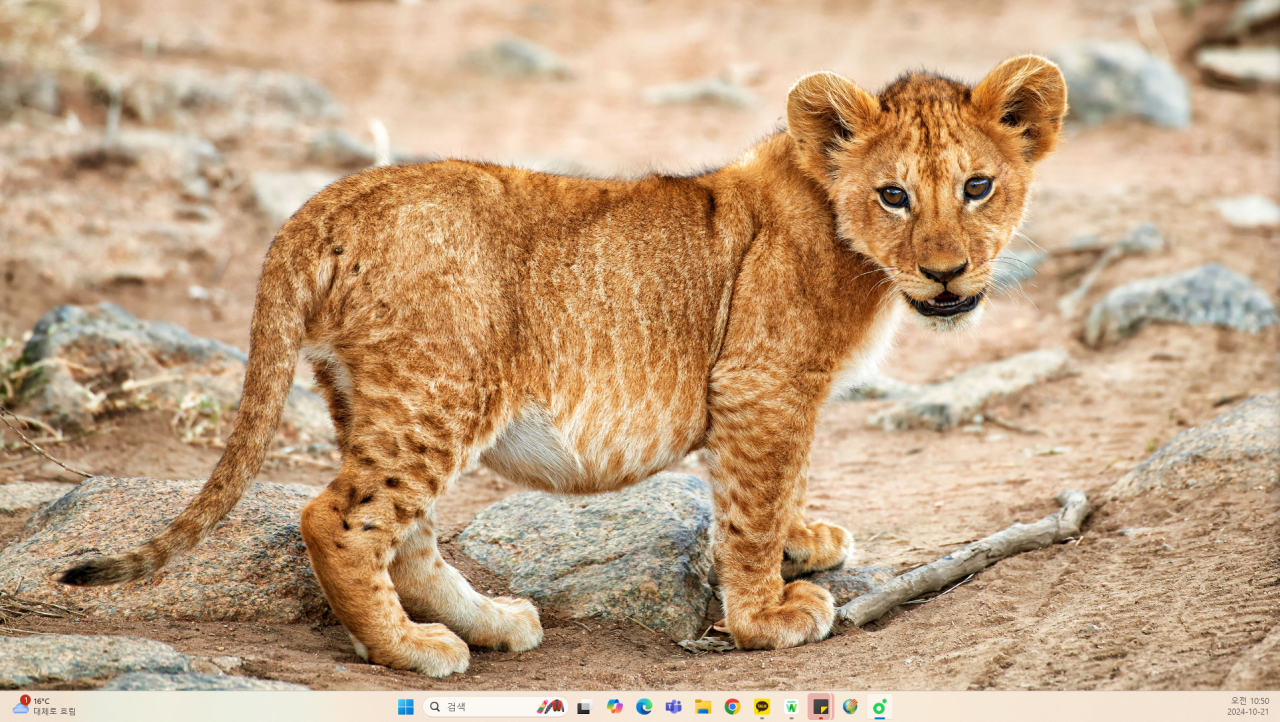
Task: Click the magnifying glass search icon
Action: coord(435,707)
